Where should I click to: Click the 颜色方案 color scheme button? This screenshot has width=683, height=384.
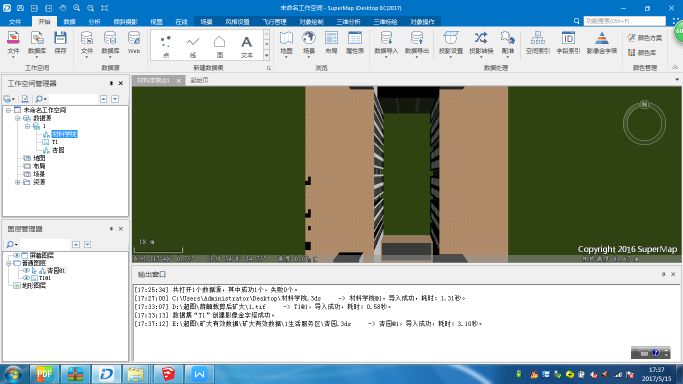coord(645,38)
